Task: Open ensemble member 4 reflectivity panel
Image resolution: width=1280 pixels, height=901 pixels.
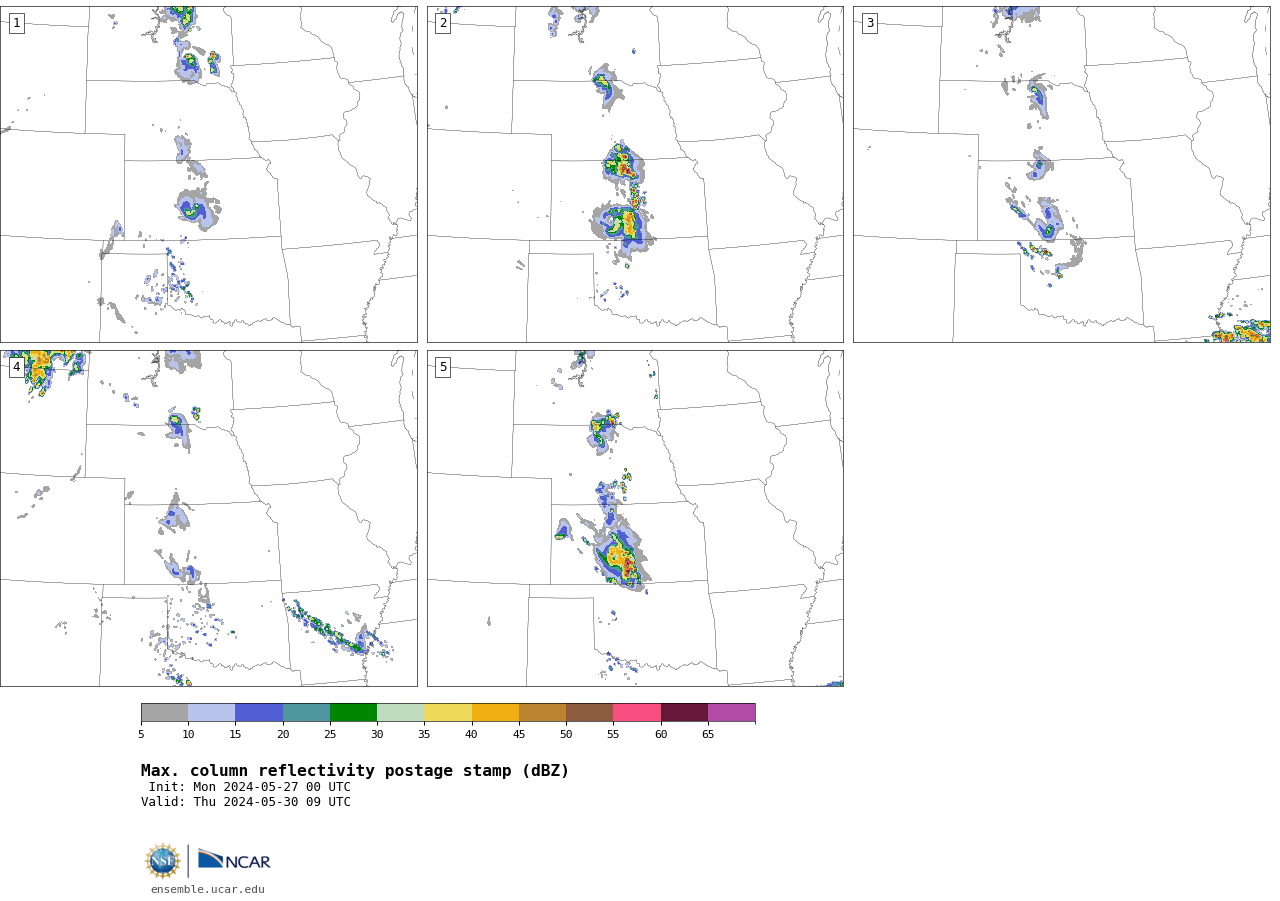Action: (x=208, y=518)
